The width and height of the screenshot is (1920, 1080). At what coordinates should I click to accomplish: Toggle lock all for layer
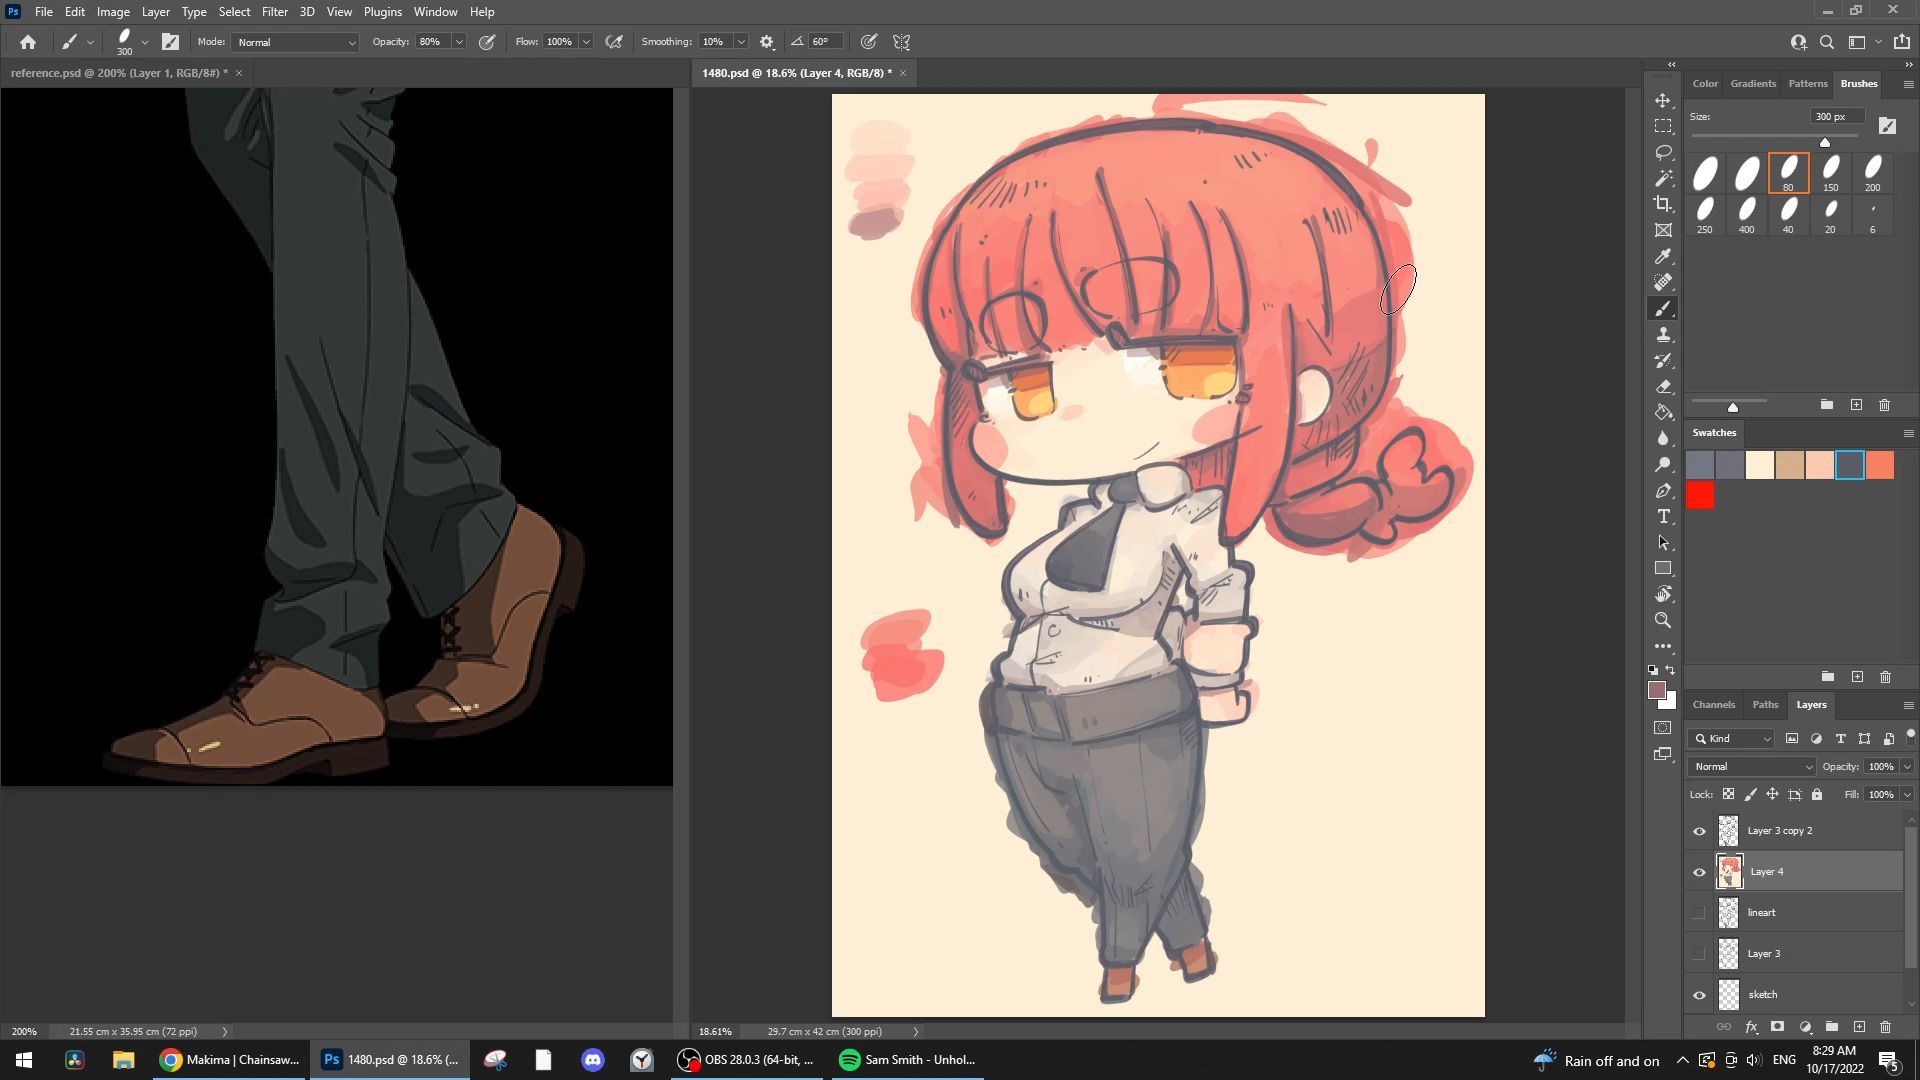1817,794
